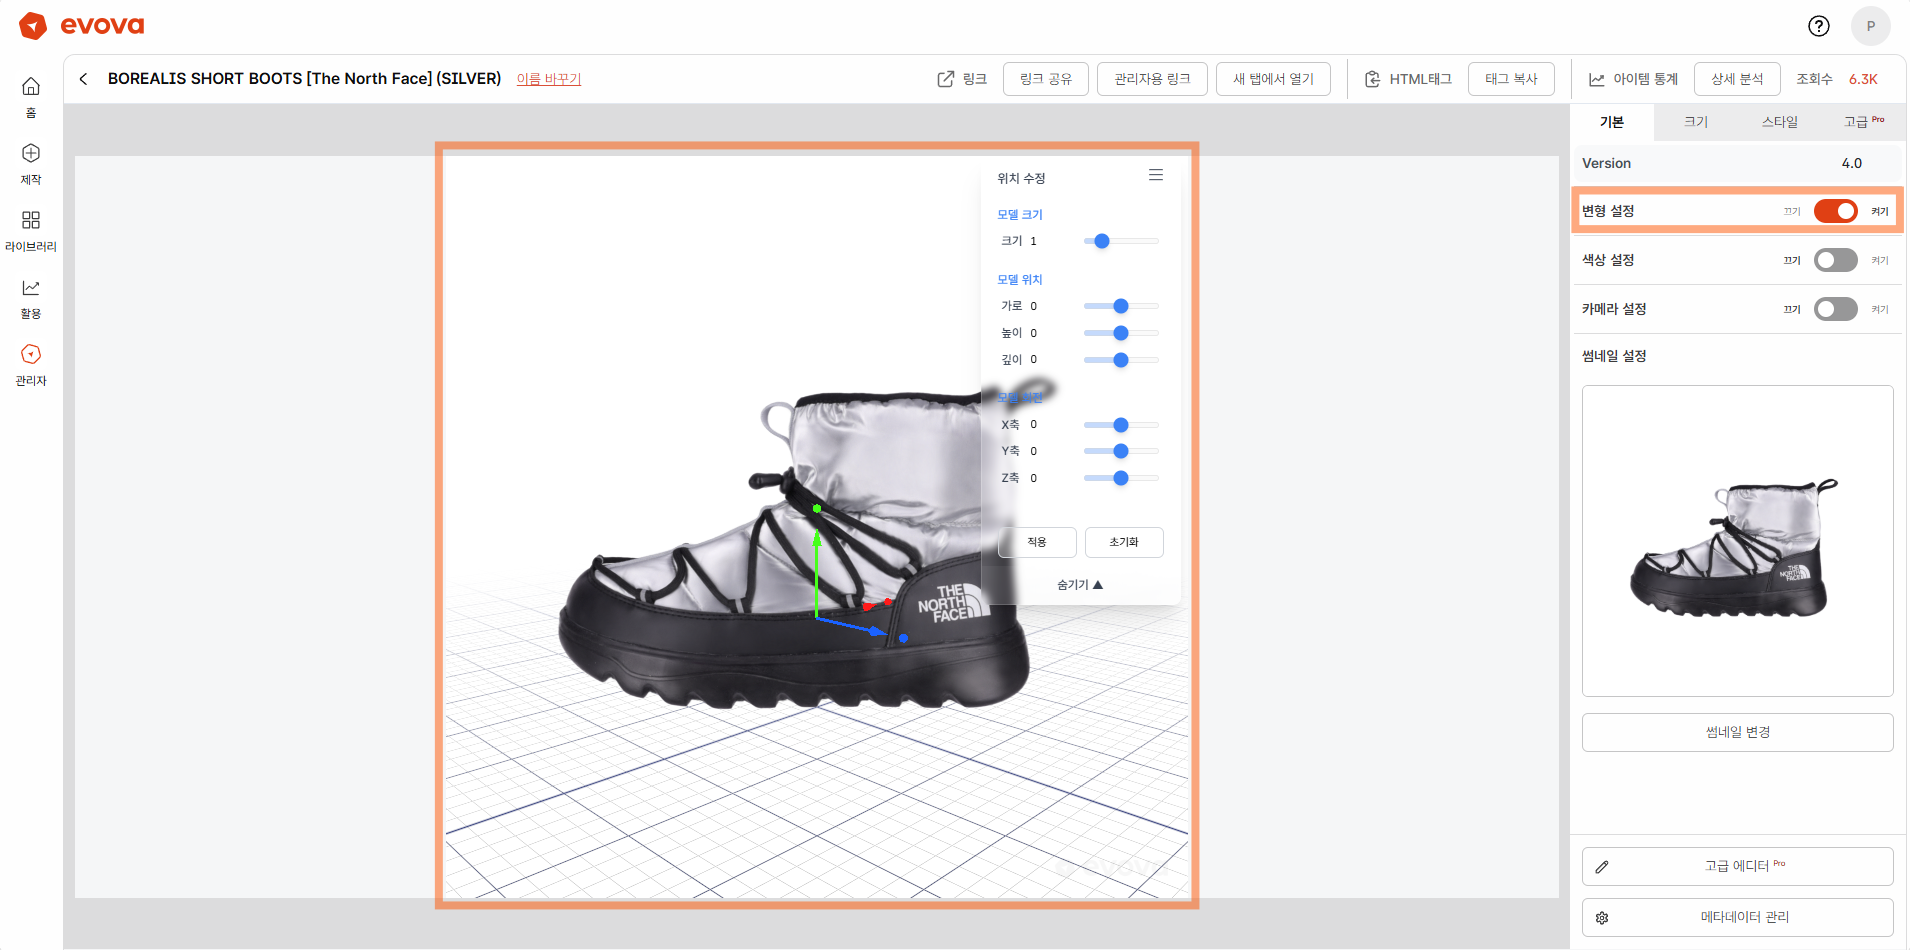This screenshot has width=1910, height=950.
Task: Click the back arrow beside the item title
Action: pos(84,79)
